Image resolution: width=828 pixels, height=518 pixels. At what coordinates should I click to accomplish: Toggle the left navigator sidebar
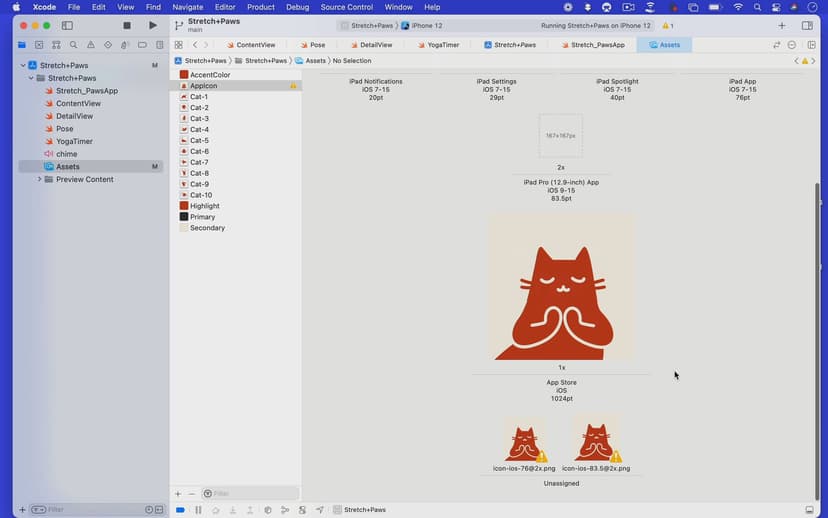point(67,25)
